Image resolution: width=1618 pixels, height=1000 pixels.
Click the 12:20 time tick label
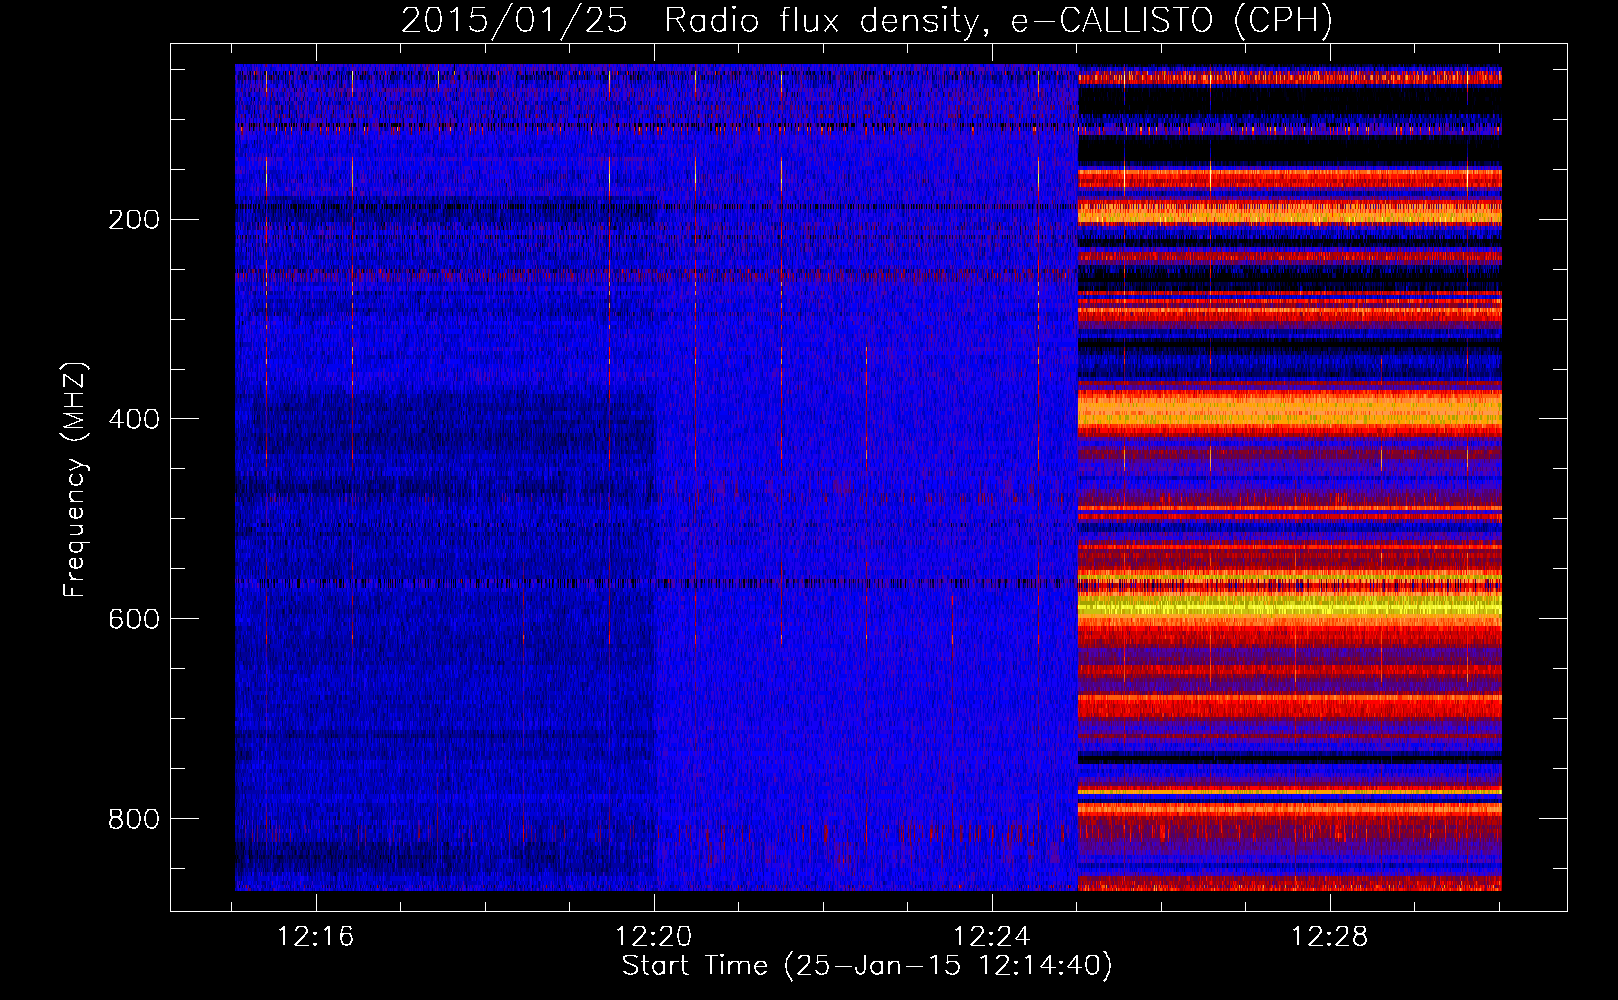coord(654,937)
